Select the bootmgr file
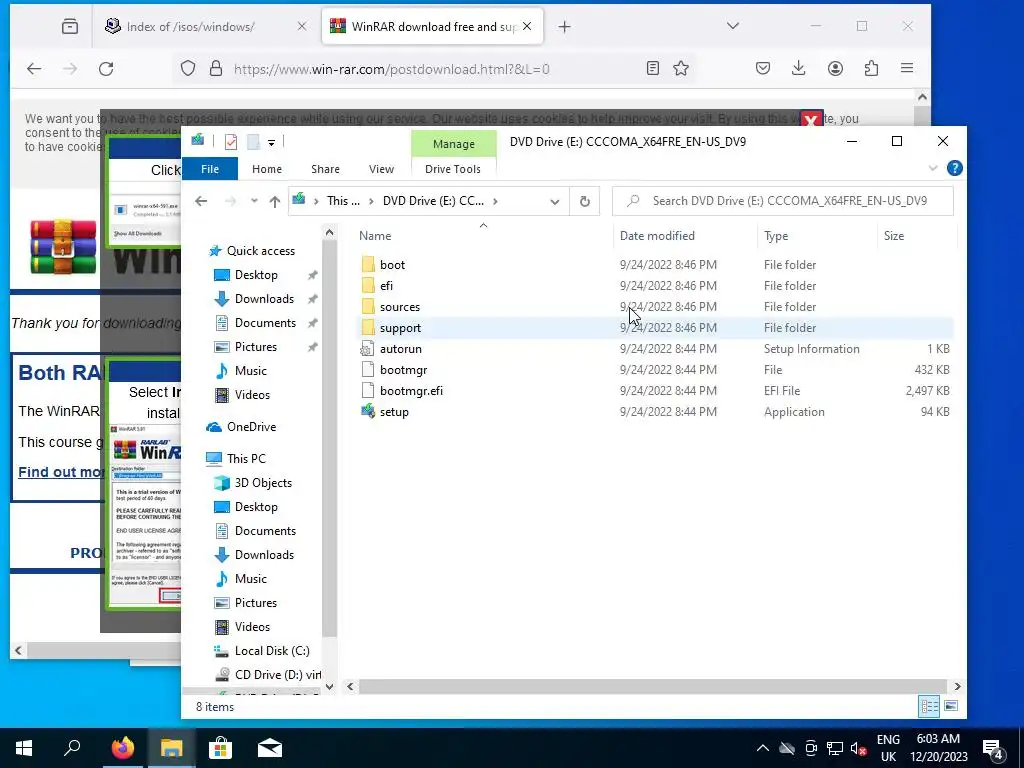Viewport: 1024px width, 768px height. click(403, 370)
